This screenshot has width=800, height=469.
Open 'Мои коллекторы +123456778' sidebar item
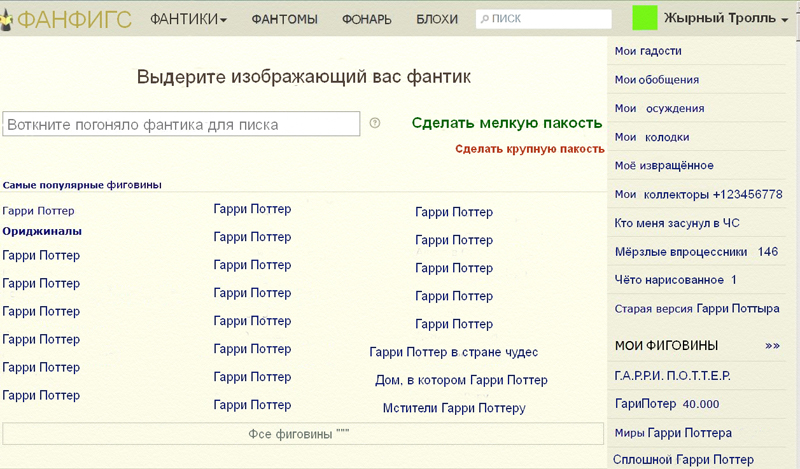(x=698, y=194)
